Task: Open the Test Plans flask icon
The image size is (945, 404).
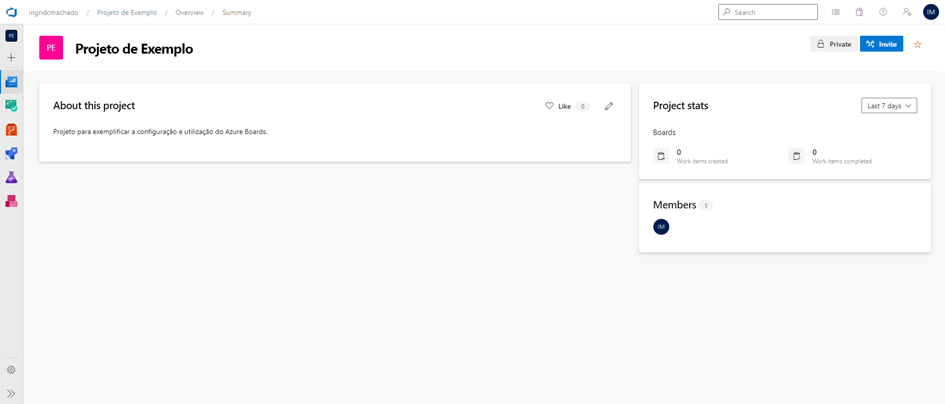Action: [11, 177]
